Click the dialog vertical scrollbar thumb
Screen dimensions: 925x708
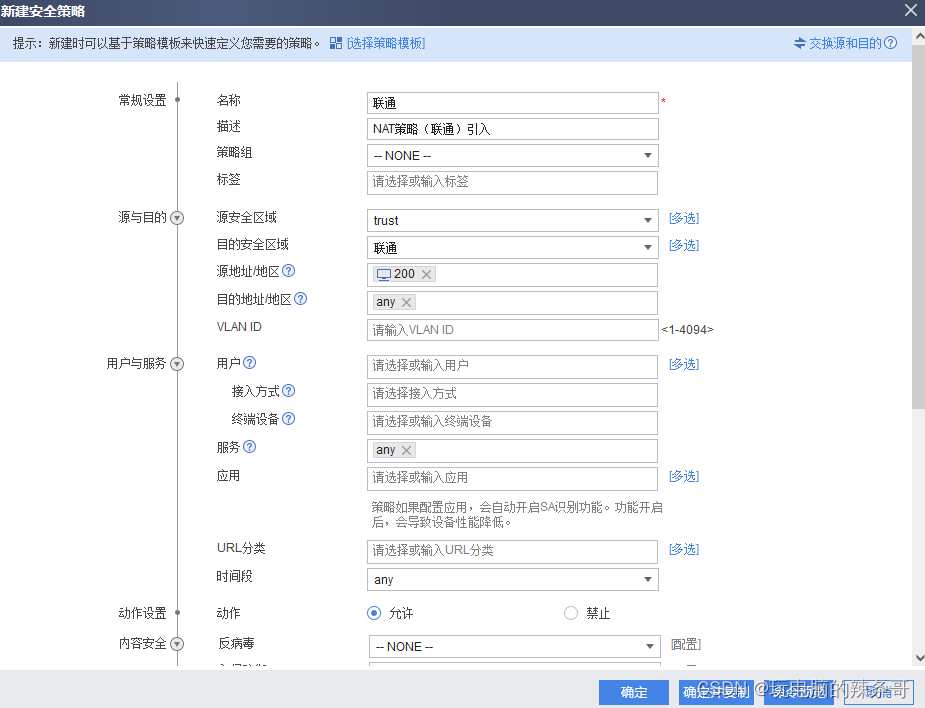919,227
